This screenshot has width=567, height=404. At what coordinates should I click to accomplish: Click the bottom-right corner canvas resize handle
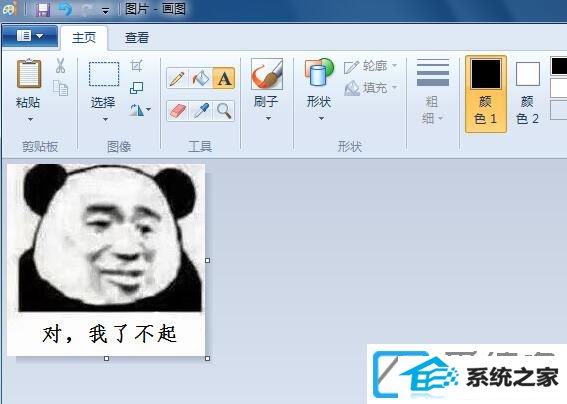208,358
